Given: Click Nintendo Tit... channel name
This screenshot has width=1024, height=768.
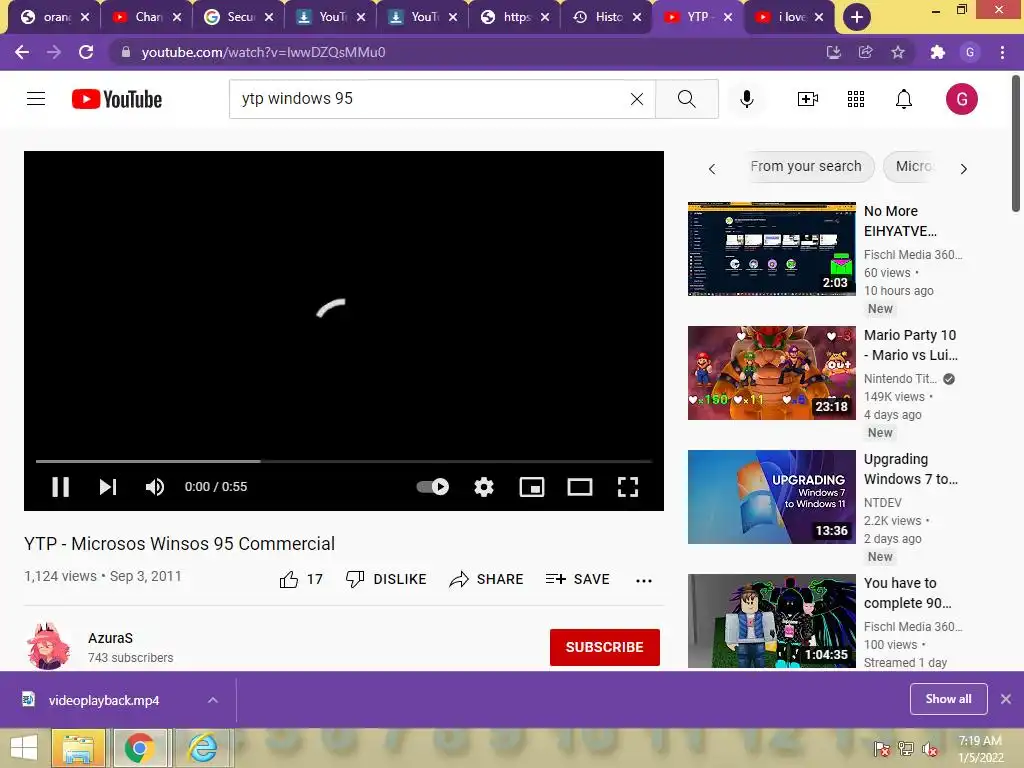Looking at the screenshot, I should (901, 378).
